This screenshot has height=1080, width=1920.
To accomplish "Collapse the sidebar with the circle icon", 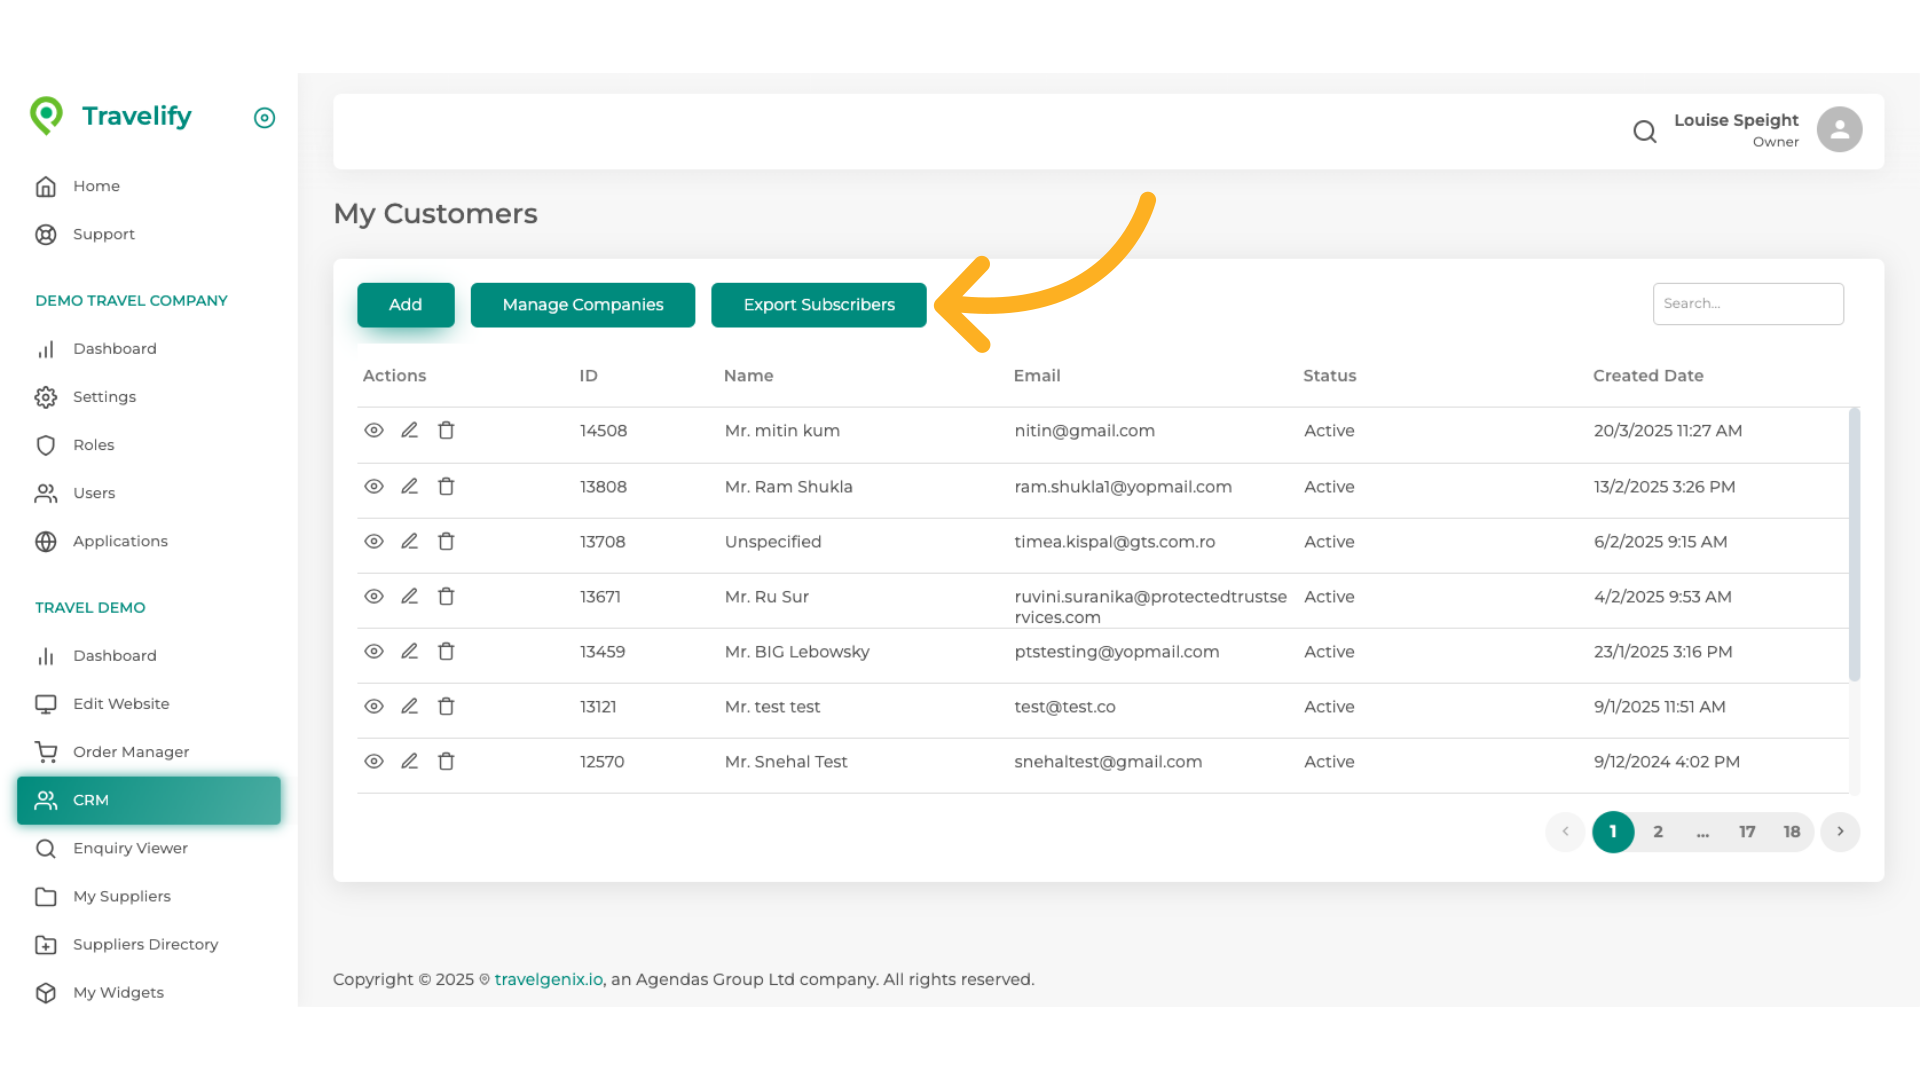I will click(264, 118).
